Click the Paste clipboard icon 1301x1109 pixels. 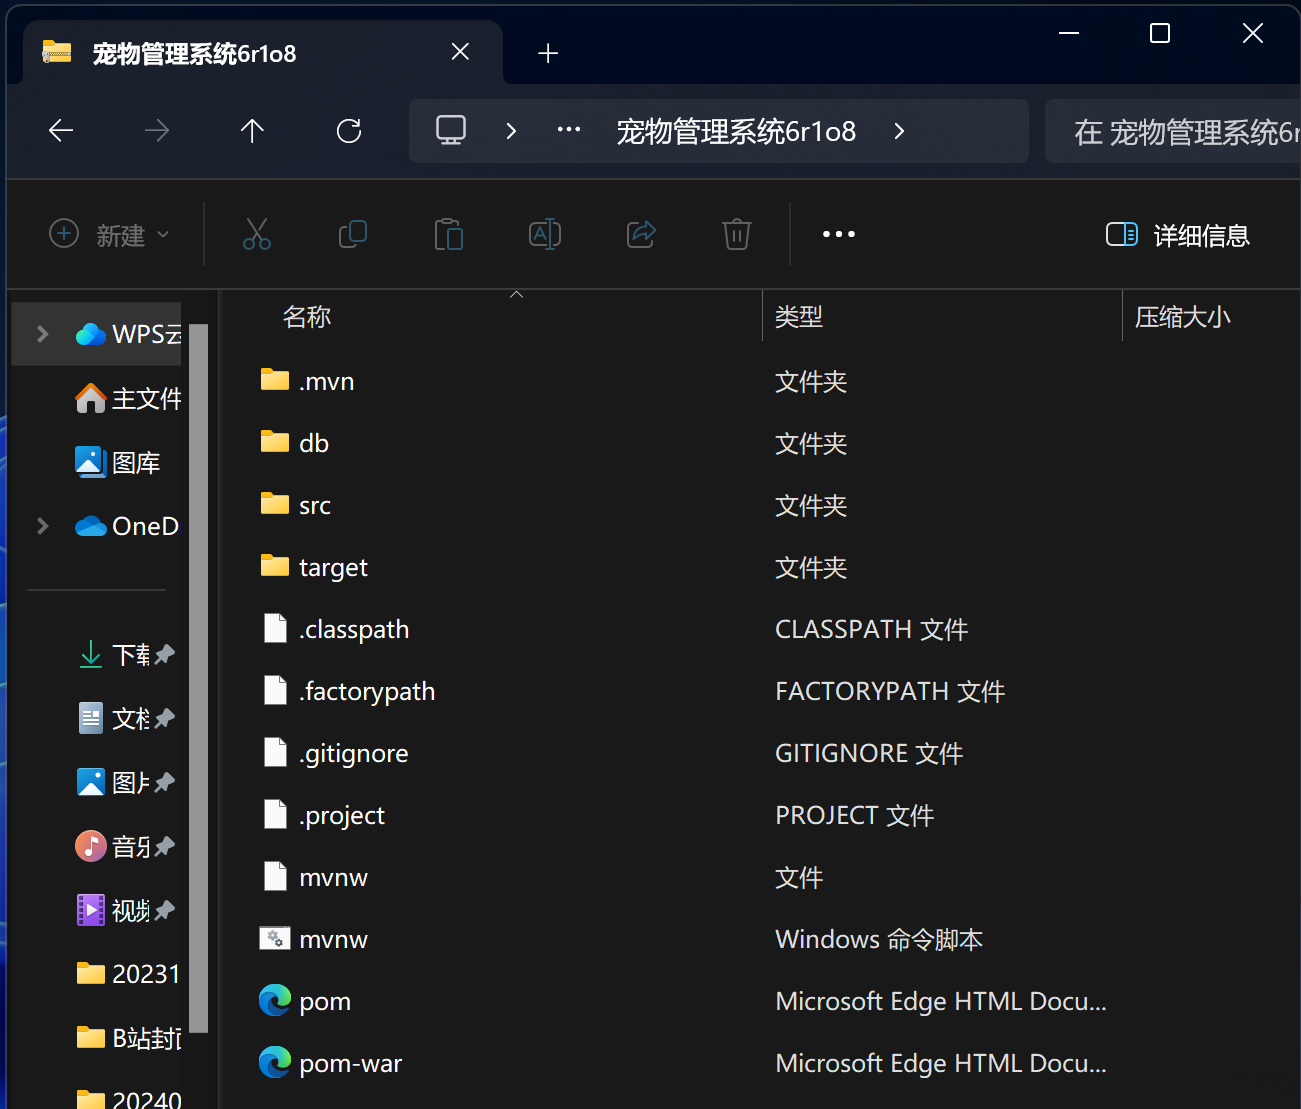coord(449,235)
